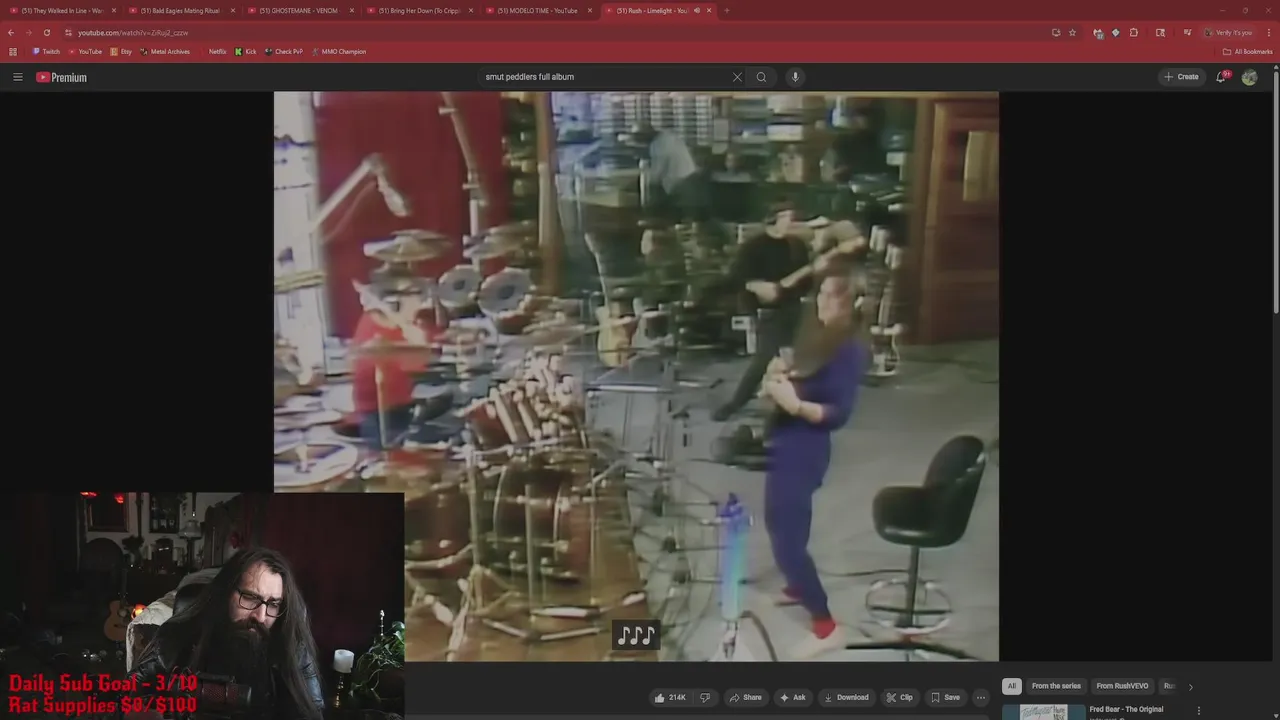Open YouTube bookmark in bookmarks bar
Screen dimensions: 1280x720
point(85,51)
